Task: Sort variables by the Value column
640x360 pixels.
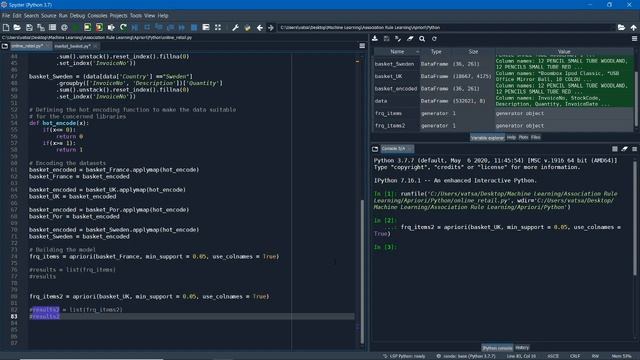Action: pyautogui.click(x=564, y=52)
